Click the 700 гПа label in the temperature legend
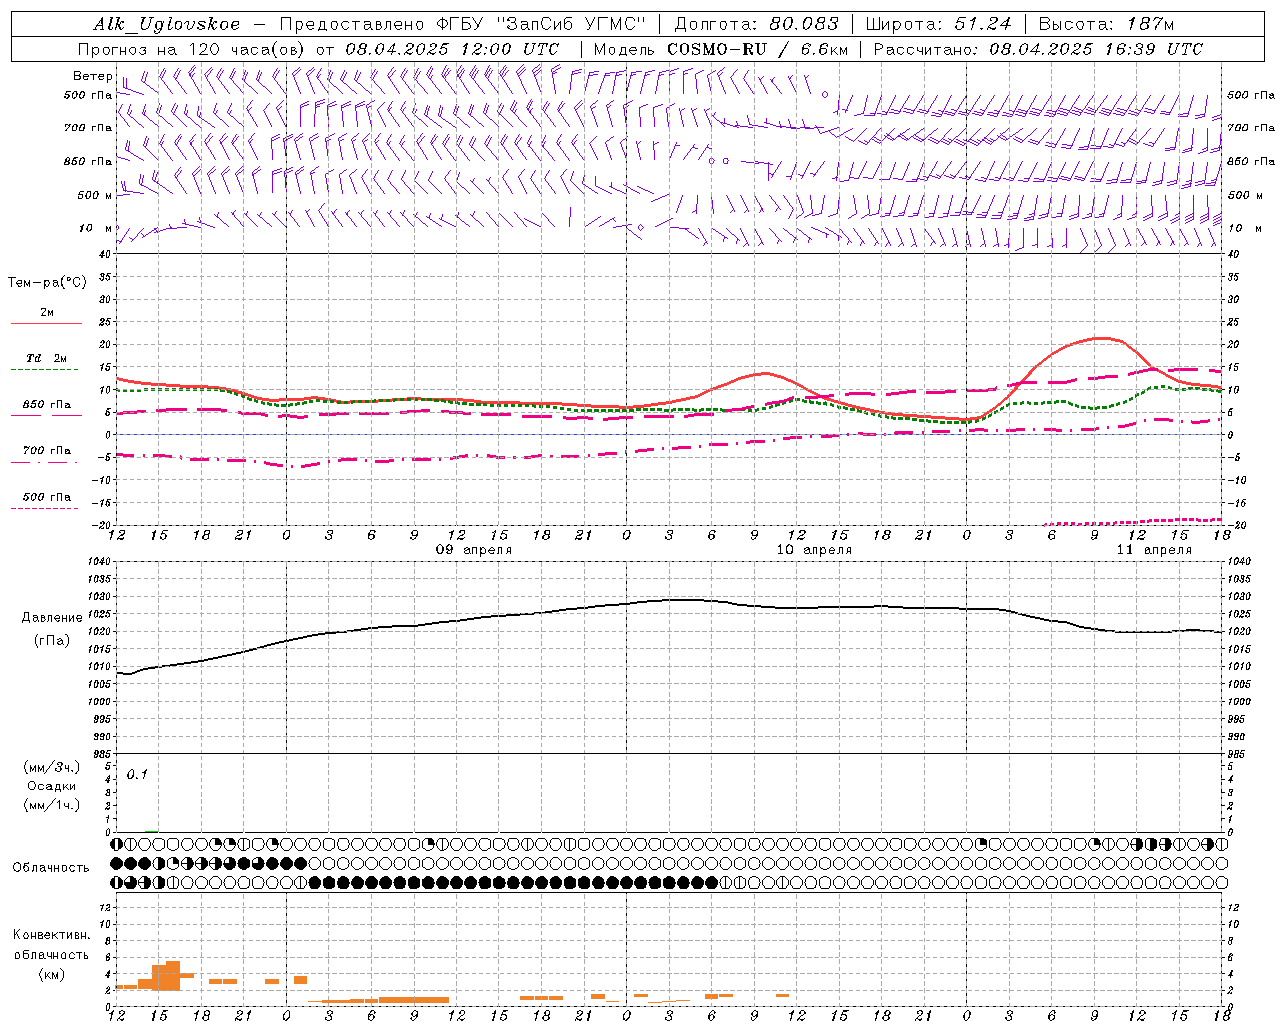Viewport: 1280px width, 1024px height. (47, 451)
